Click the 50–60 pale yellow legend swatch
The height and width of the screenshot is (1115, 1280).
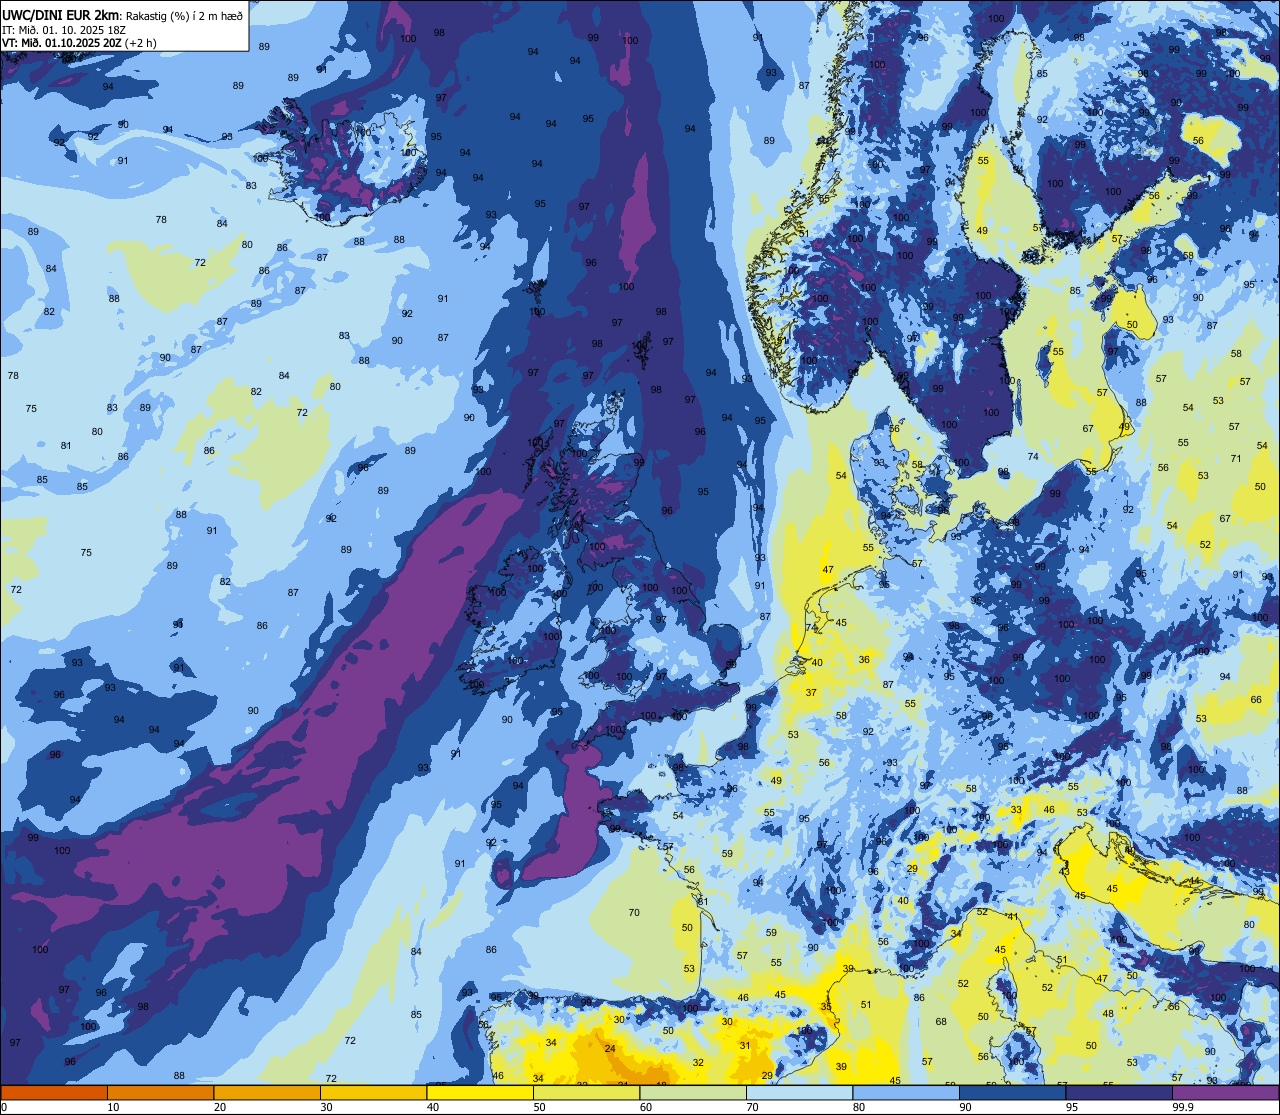tap(586, 1092)
